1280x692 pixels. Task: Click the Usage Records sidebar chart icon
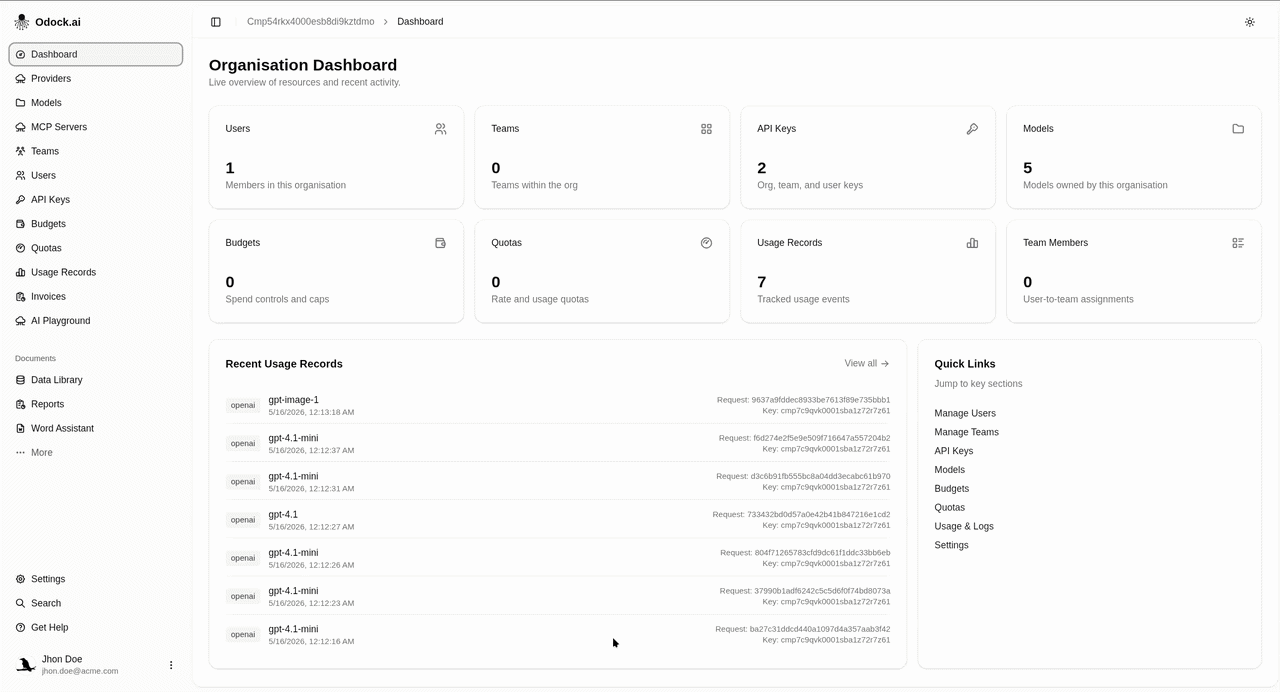[21, 272]
